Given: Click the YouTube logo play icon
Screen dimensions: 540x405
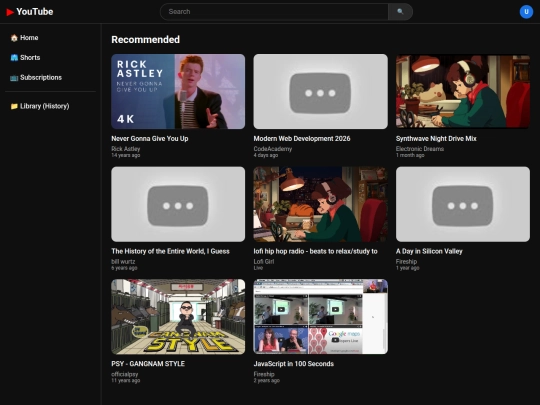Looking at the screenshot, I should pyautogui.click(x=10, y=12).
